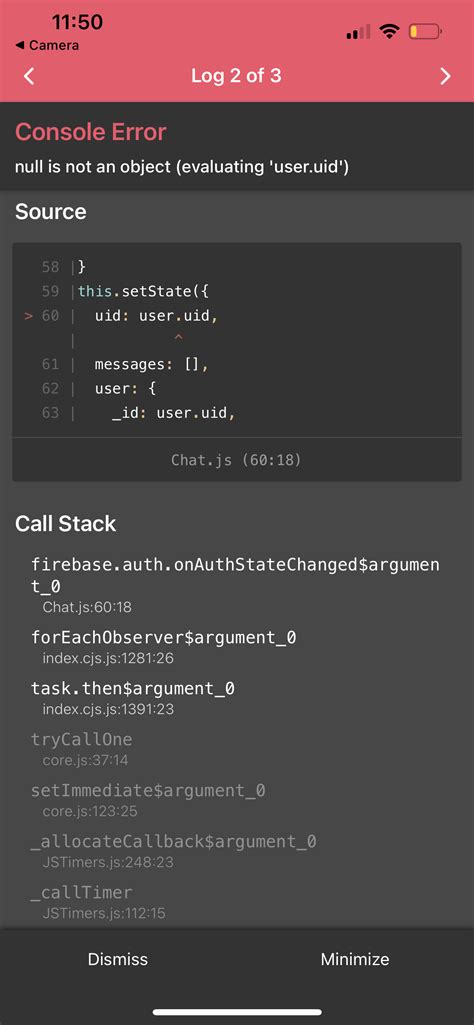Go to the previous log with left chevron
Viewport: 474px width, 1025px height.
pos(29,76)
